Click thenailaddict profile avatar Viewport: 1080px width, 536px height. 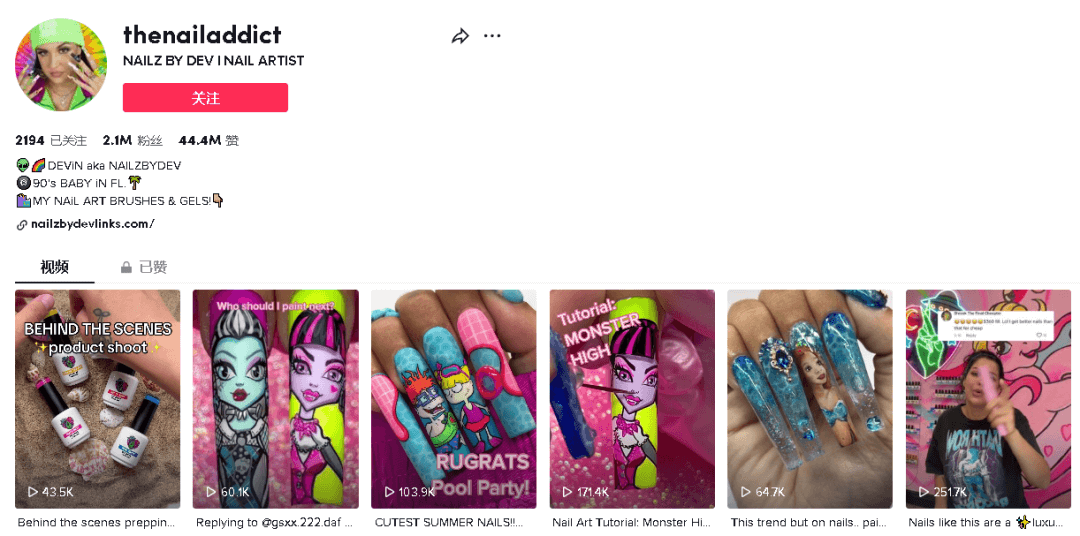[x=61, y=65]
